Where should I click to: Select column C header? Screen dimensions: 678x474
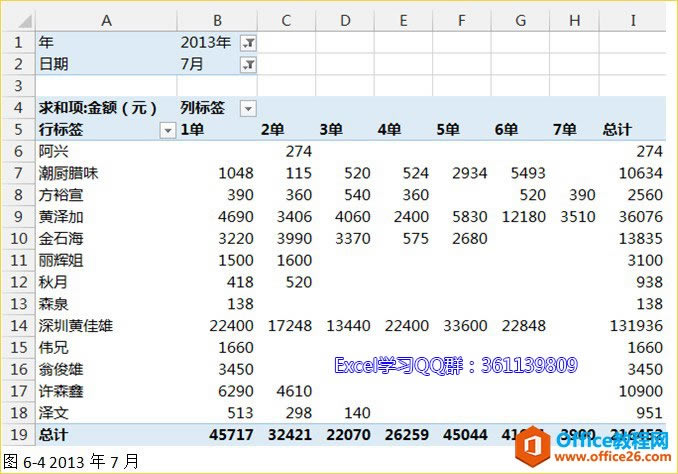[286, 20]
